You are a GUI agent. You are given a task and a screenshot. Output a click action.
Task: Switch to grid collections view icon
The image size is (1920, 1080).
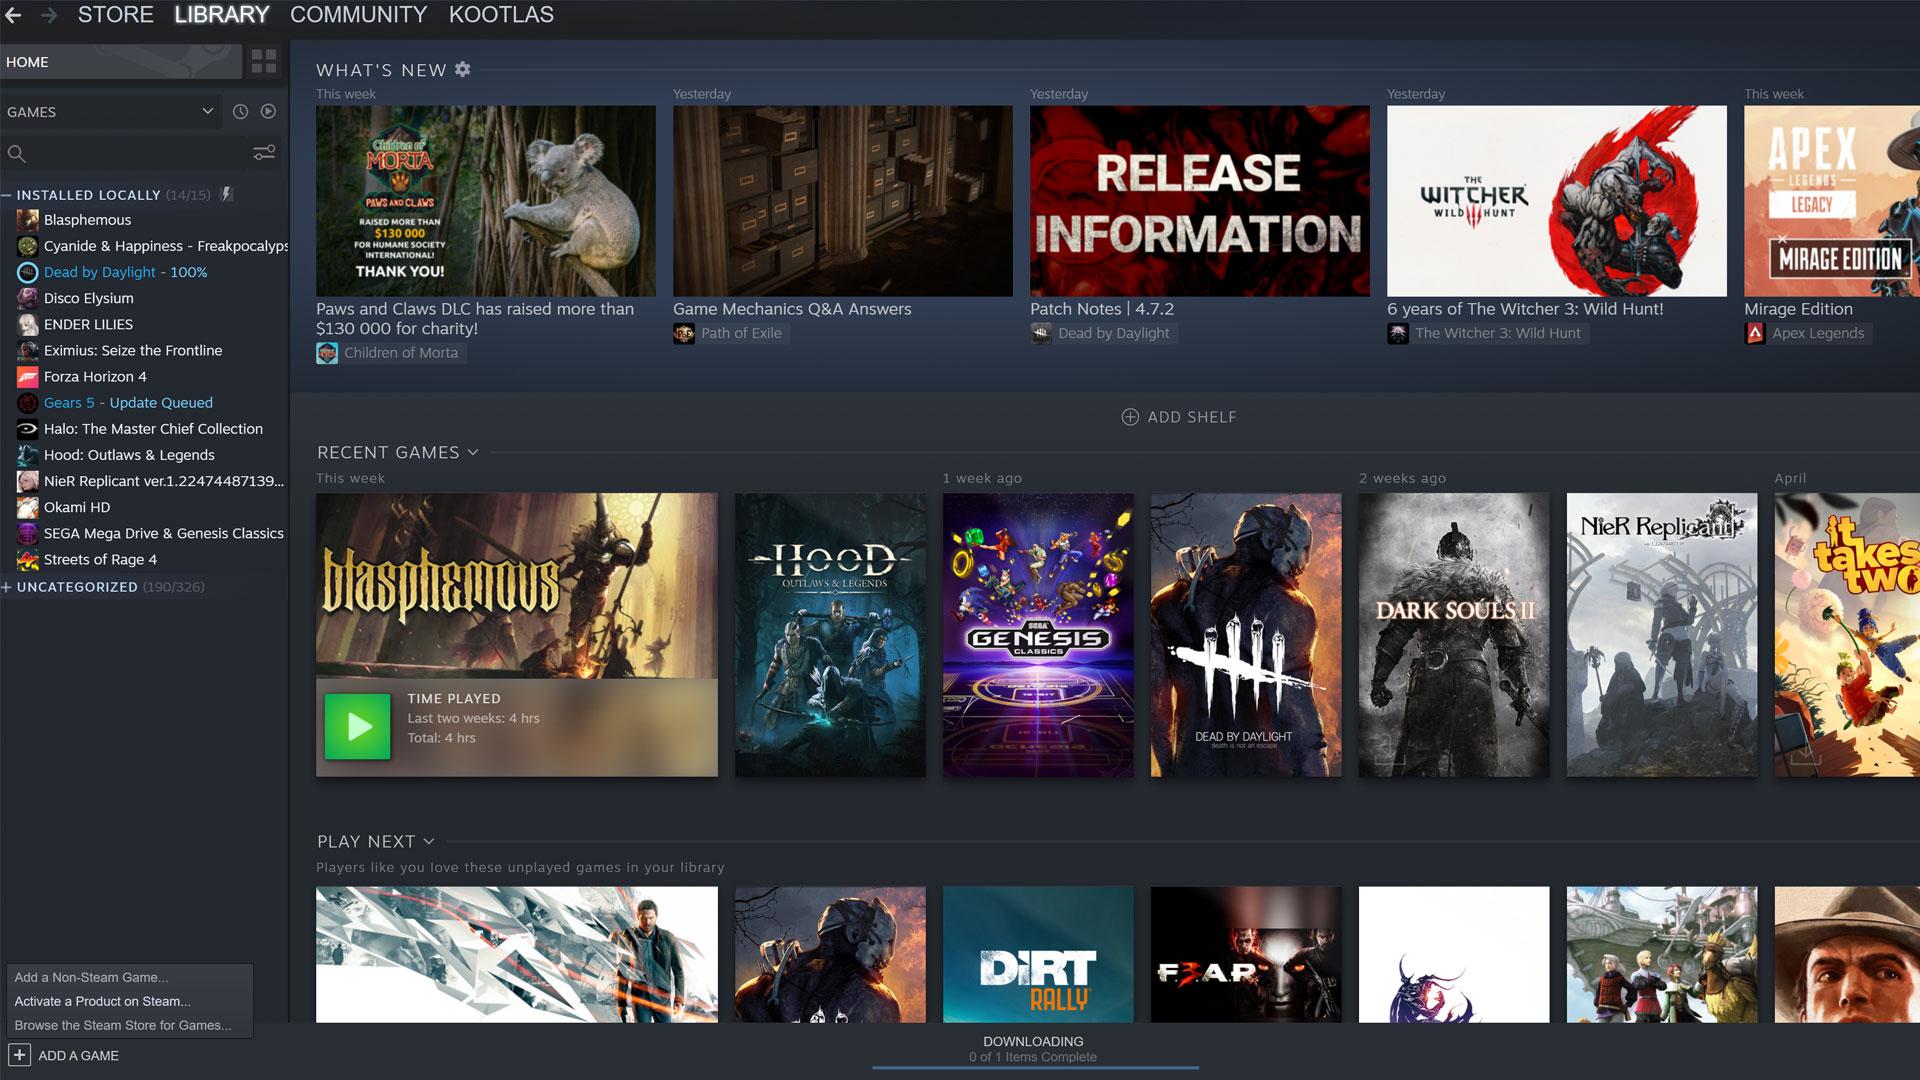tap(264, 61)
